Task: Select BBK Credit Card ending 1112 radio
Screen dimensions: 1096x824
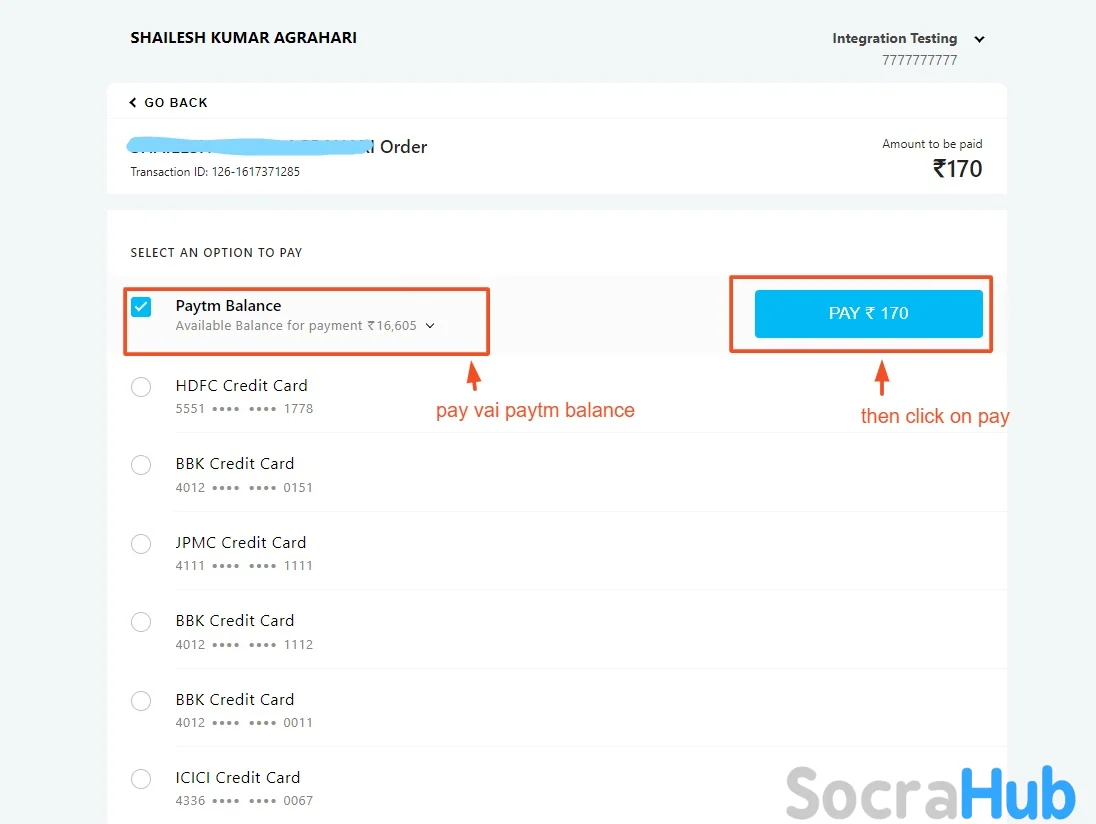Action: (x=141, y=622)
